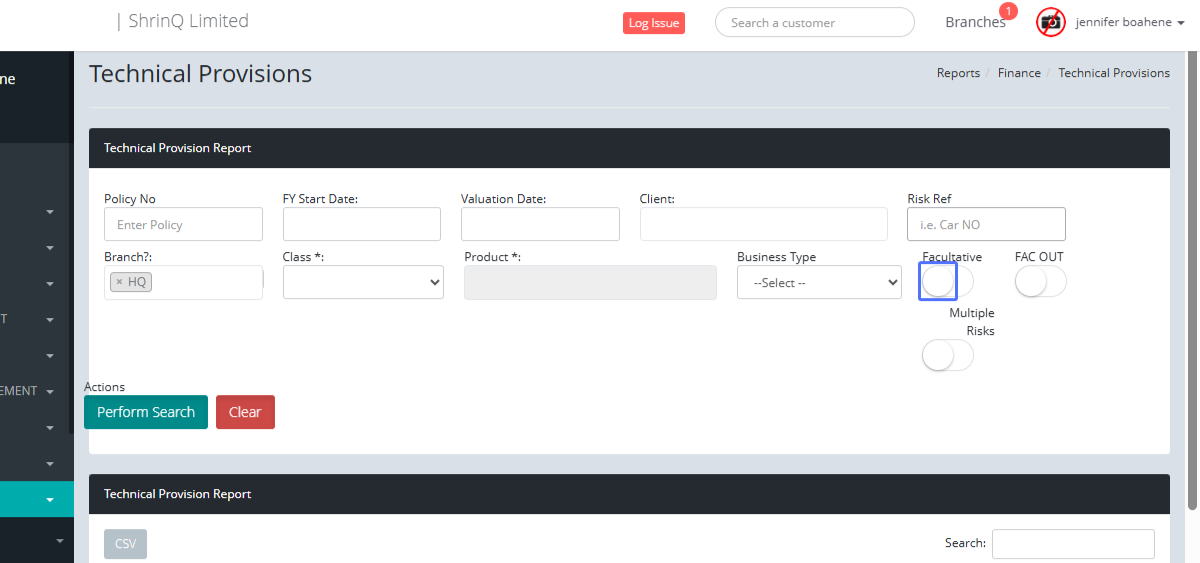The image size is (1200, 563).
Task: Enable the FAC OUT switch
Action: point(1040,282)
